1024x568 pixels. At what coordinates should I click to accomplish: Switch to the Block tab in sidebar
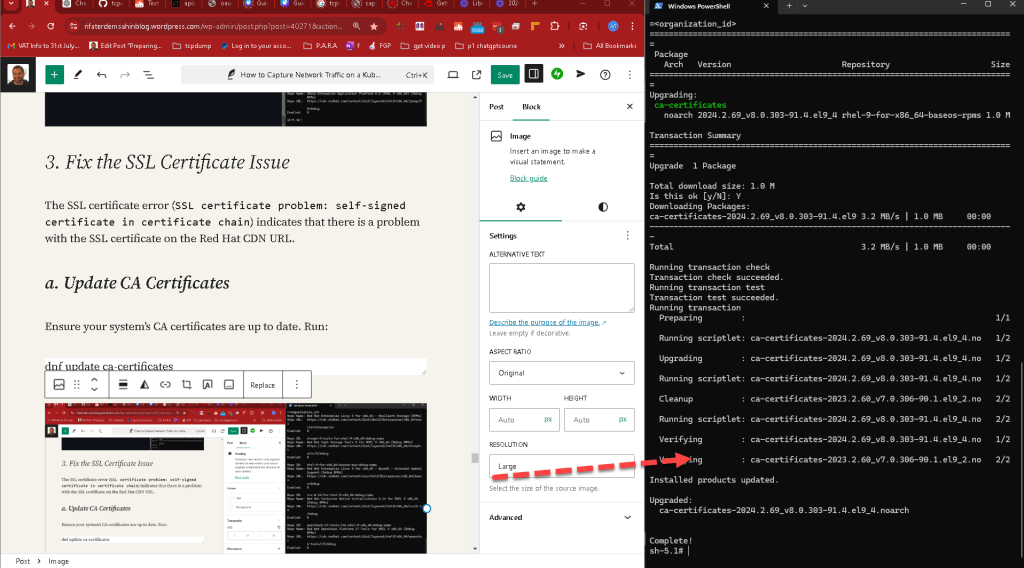coord(531,106)
